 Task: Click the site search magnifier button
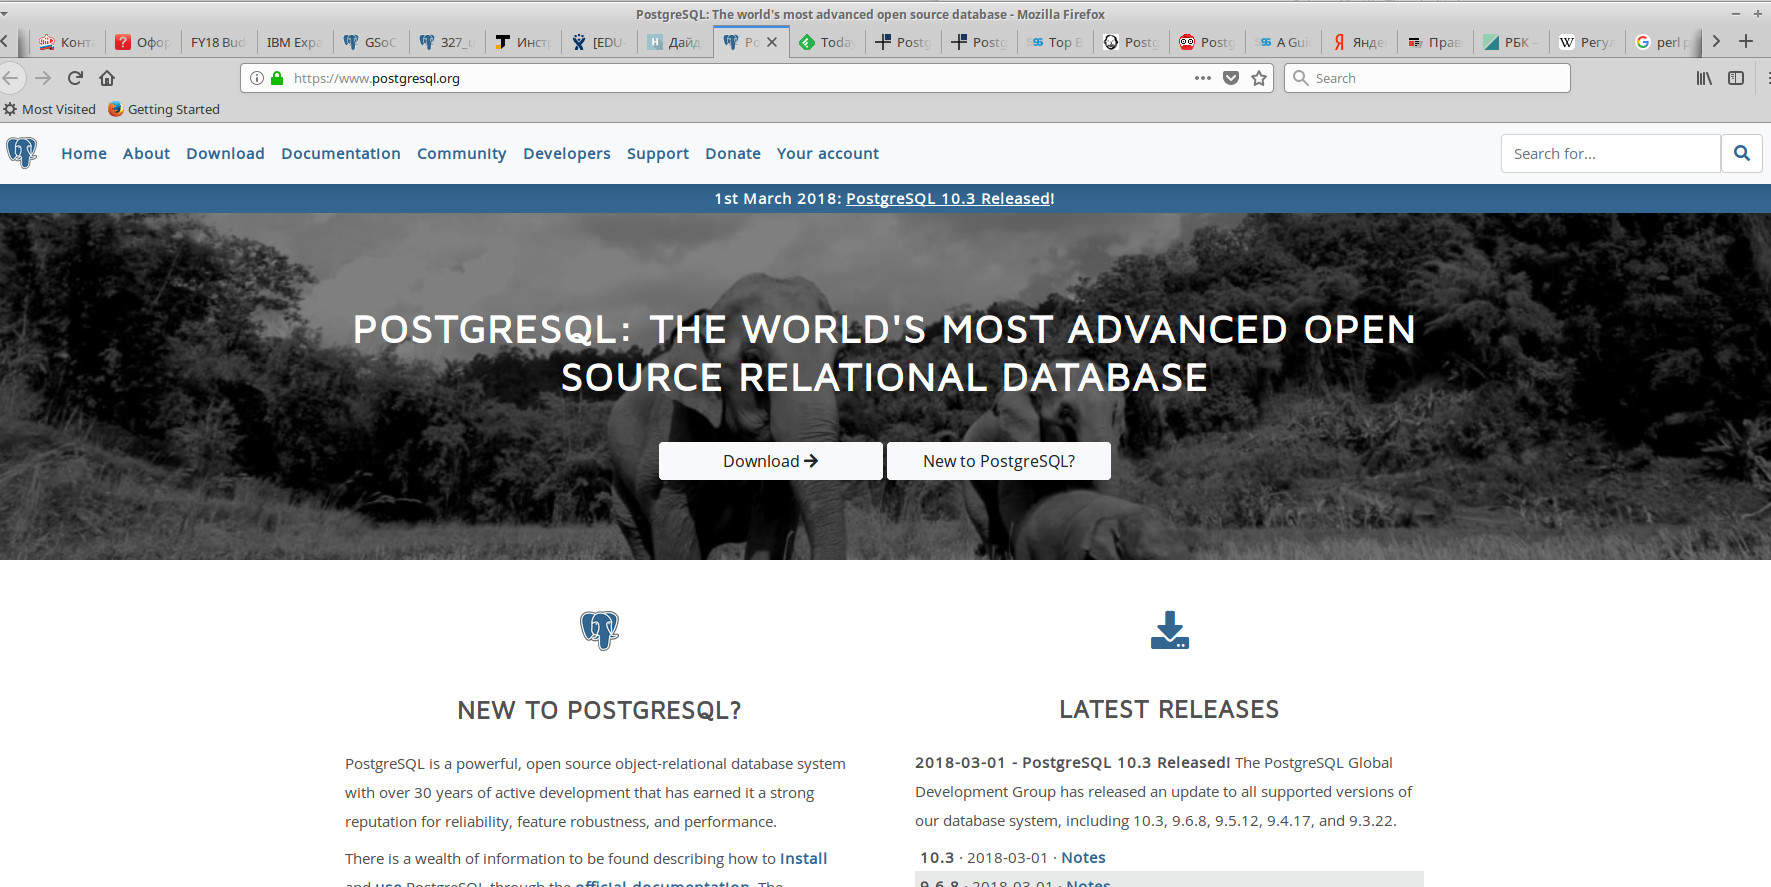pos(1742,153)
